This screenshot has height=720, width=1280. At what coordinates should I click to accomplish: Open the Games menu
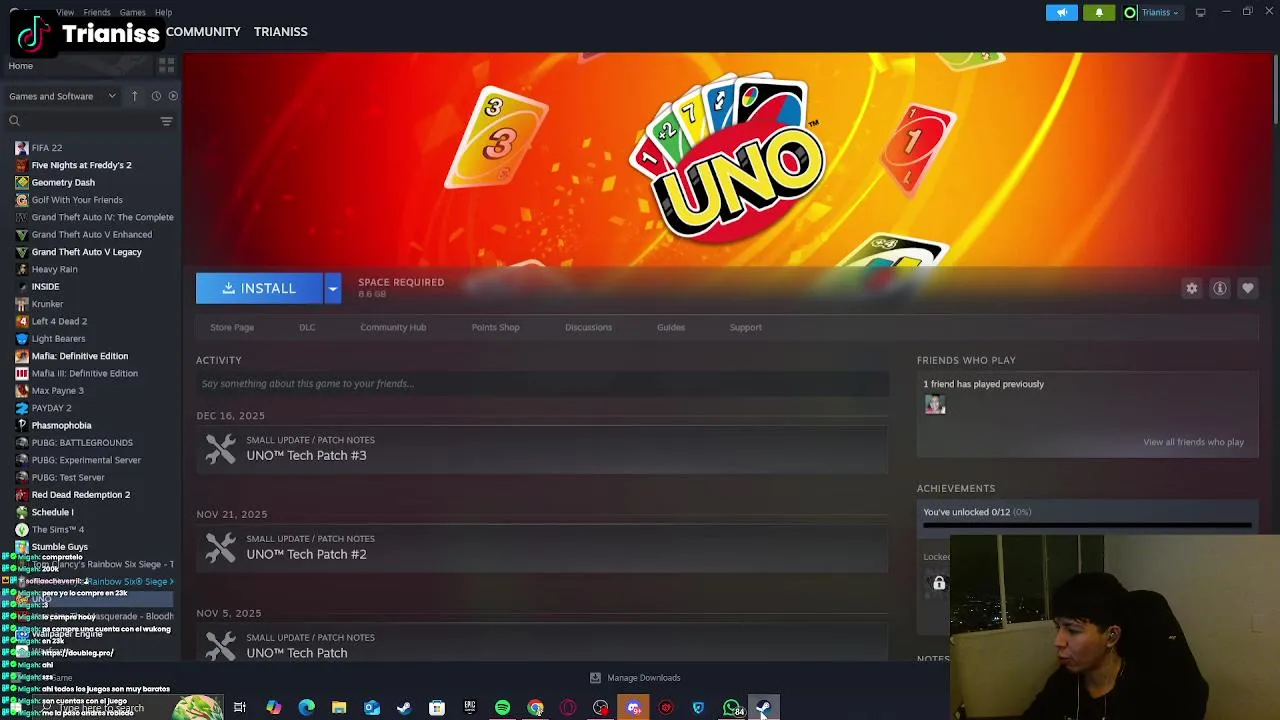point(132,12)
